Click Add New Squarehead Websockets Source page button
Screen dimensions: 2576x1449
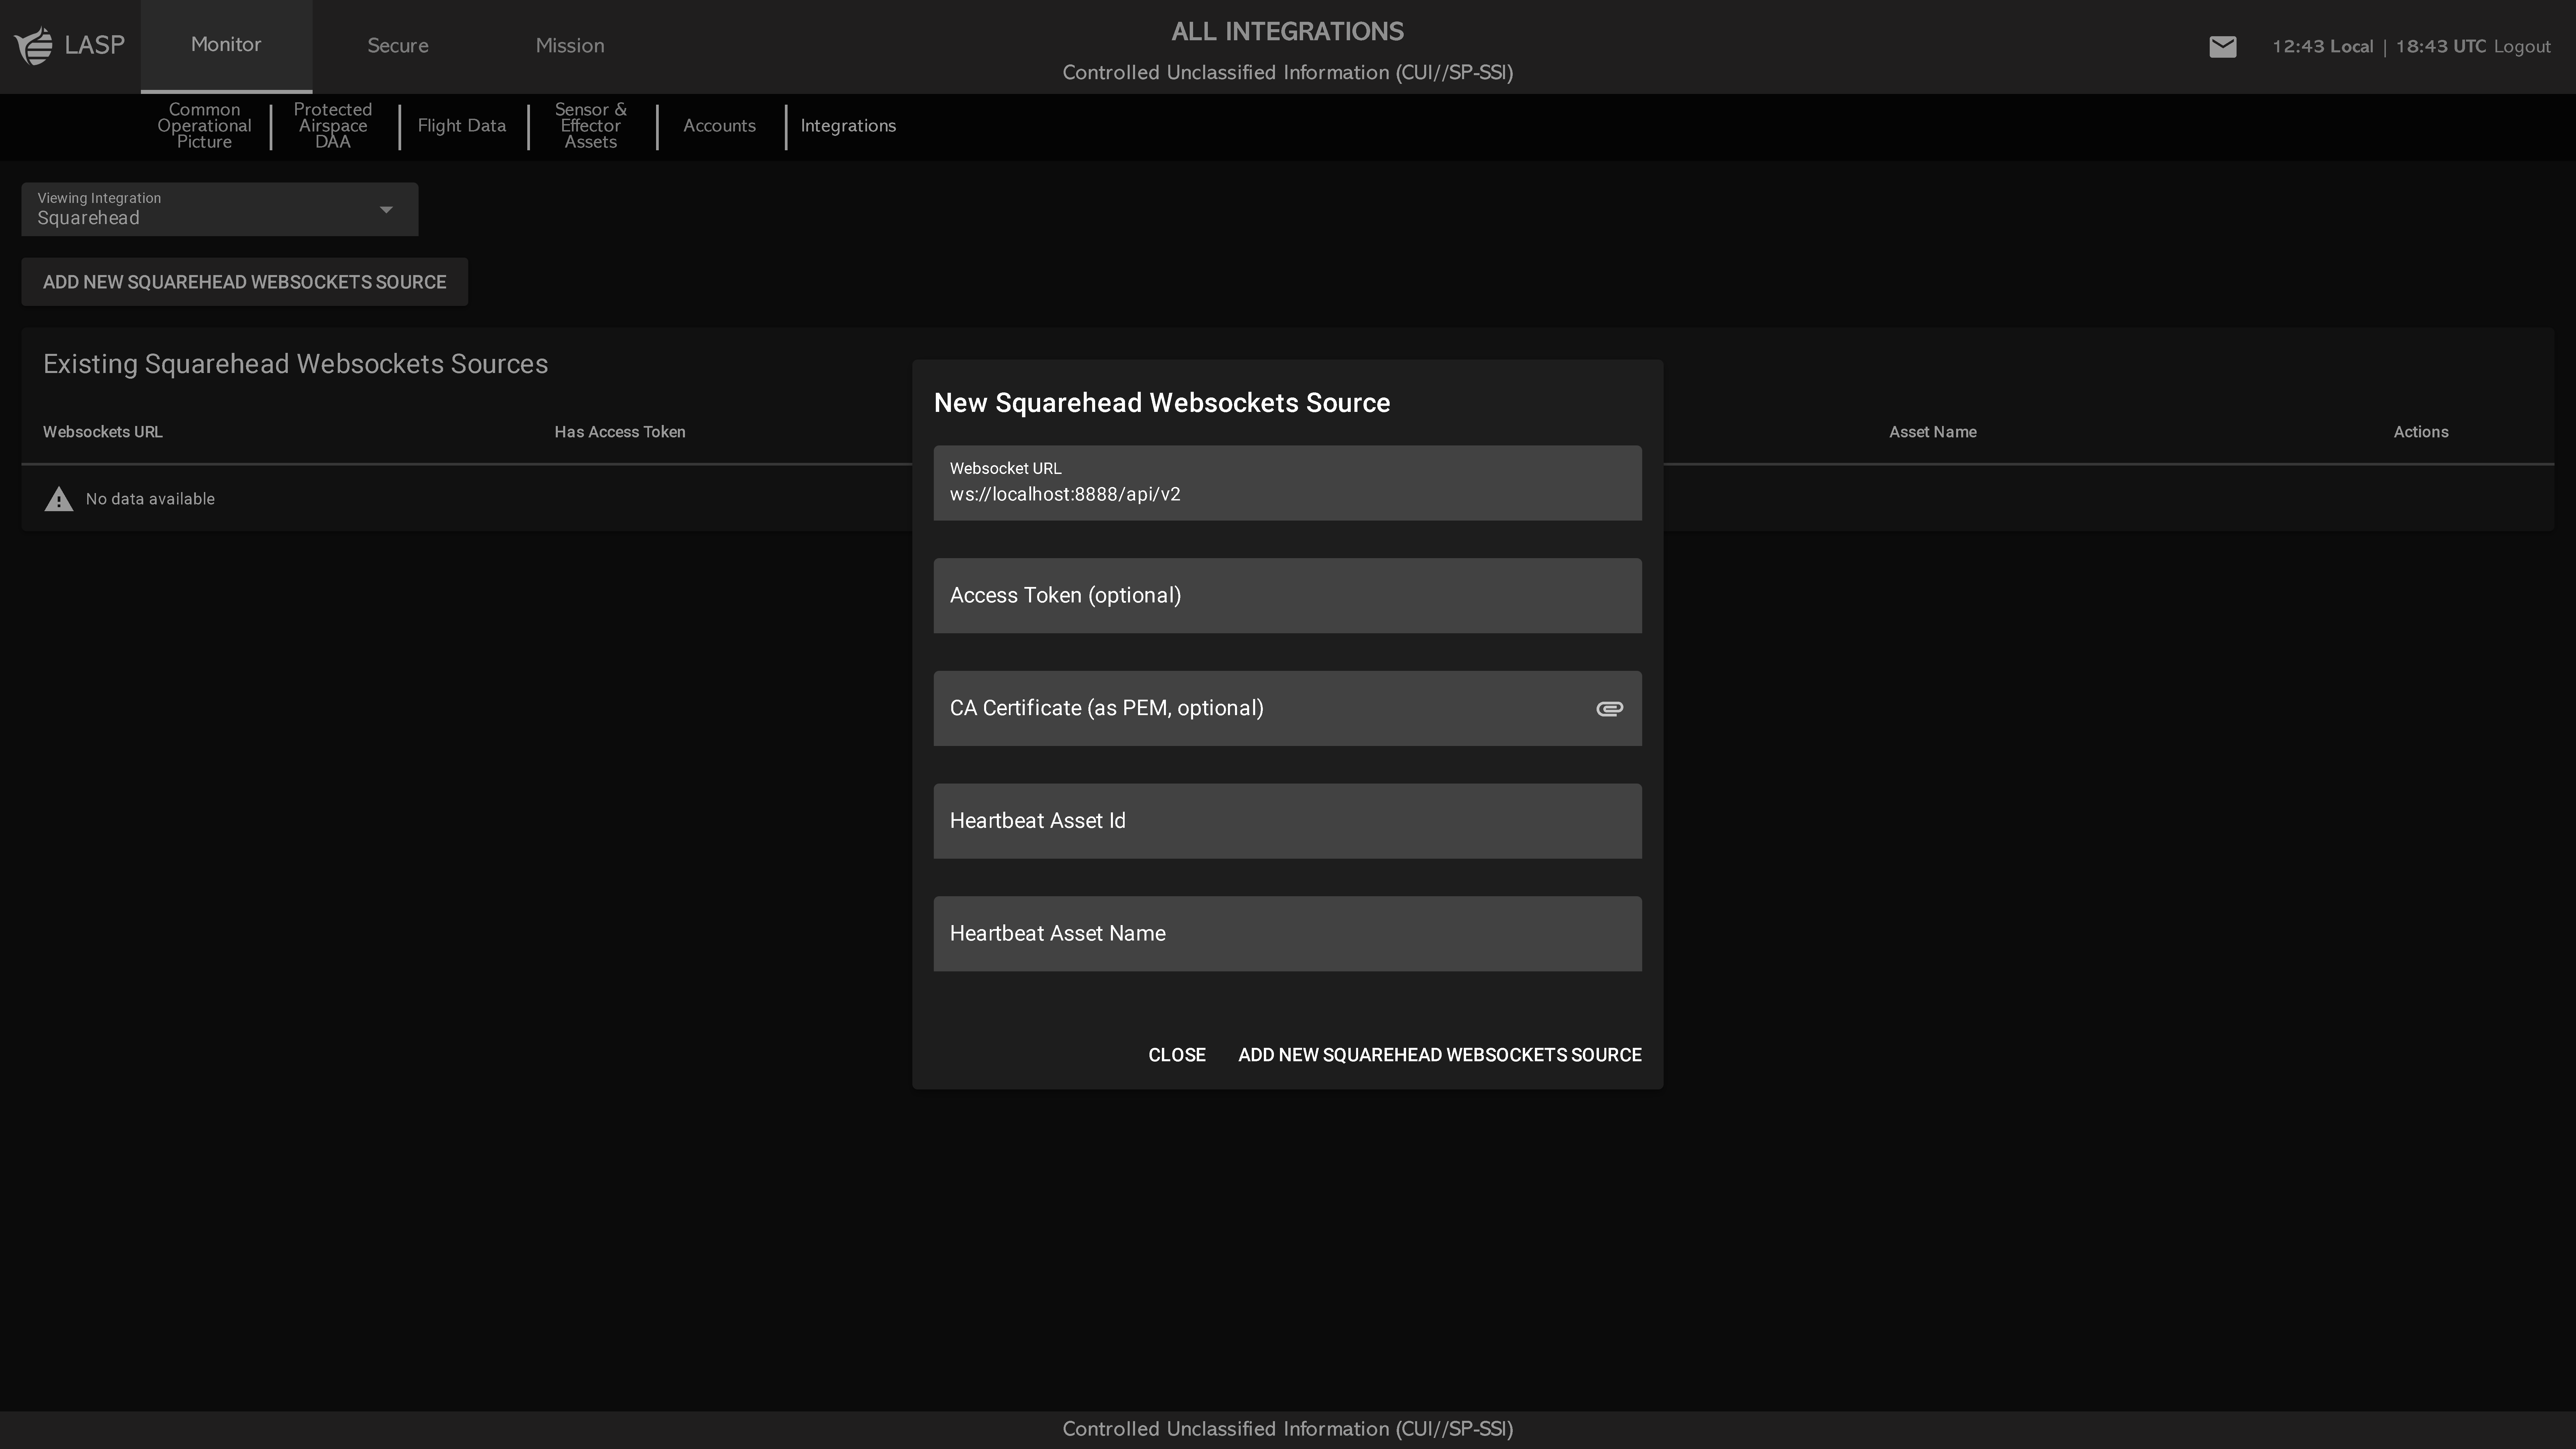click(244, 282)
